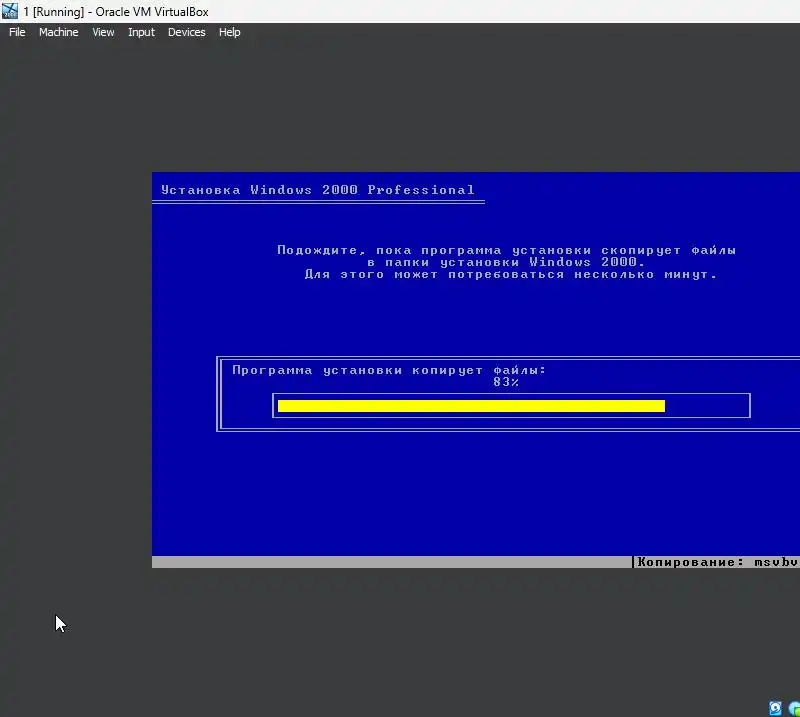Open the Input menu
This screenshot has height=717, width=800.
pos(141,32)
